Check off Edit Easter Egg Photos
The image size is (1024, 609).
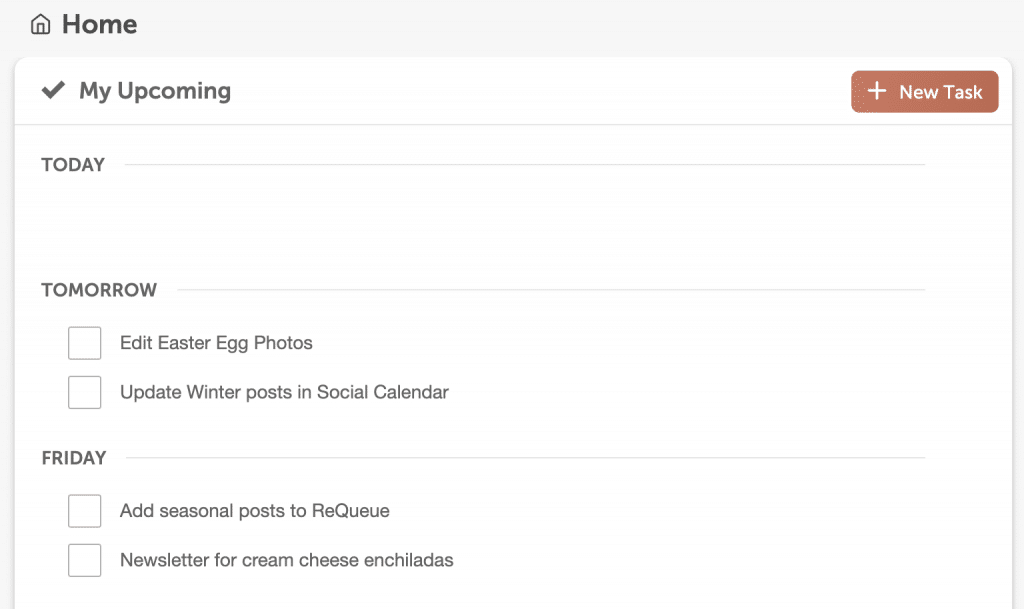(x=85, y=343)
